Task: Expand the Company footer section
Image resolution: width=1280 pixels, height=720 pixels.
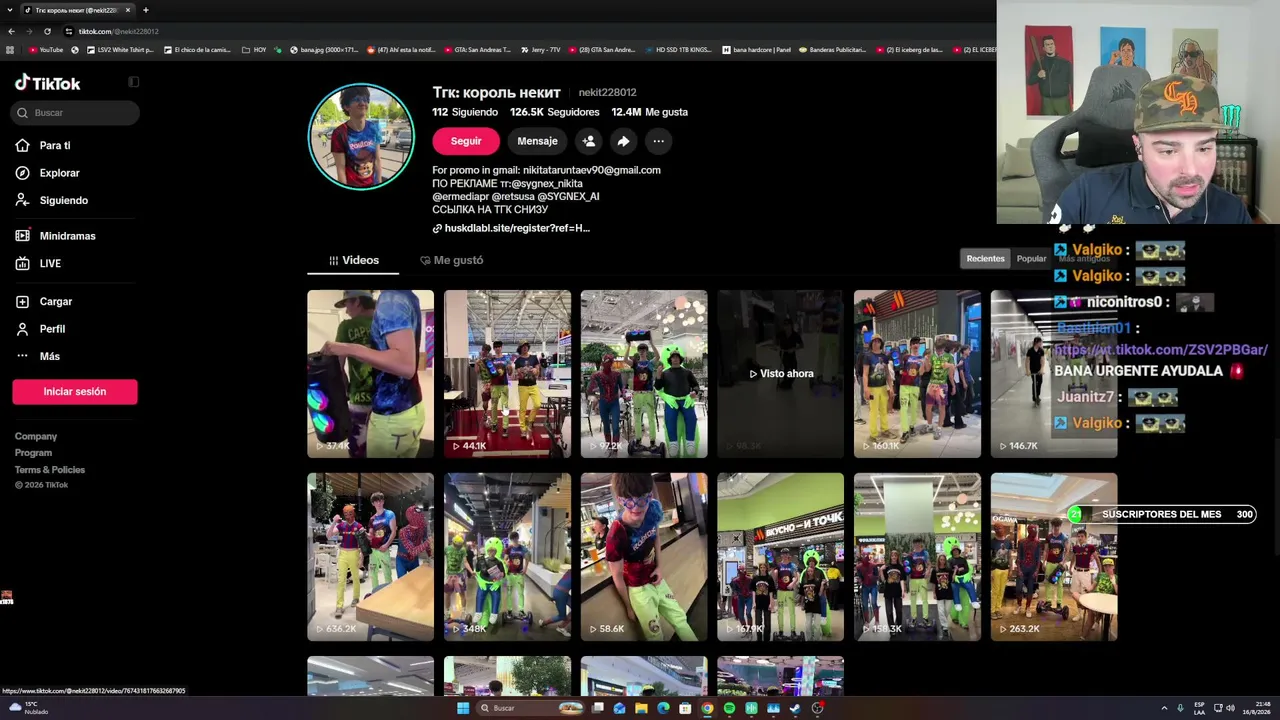Action: pos(36,436)
